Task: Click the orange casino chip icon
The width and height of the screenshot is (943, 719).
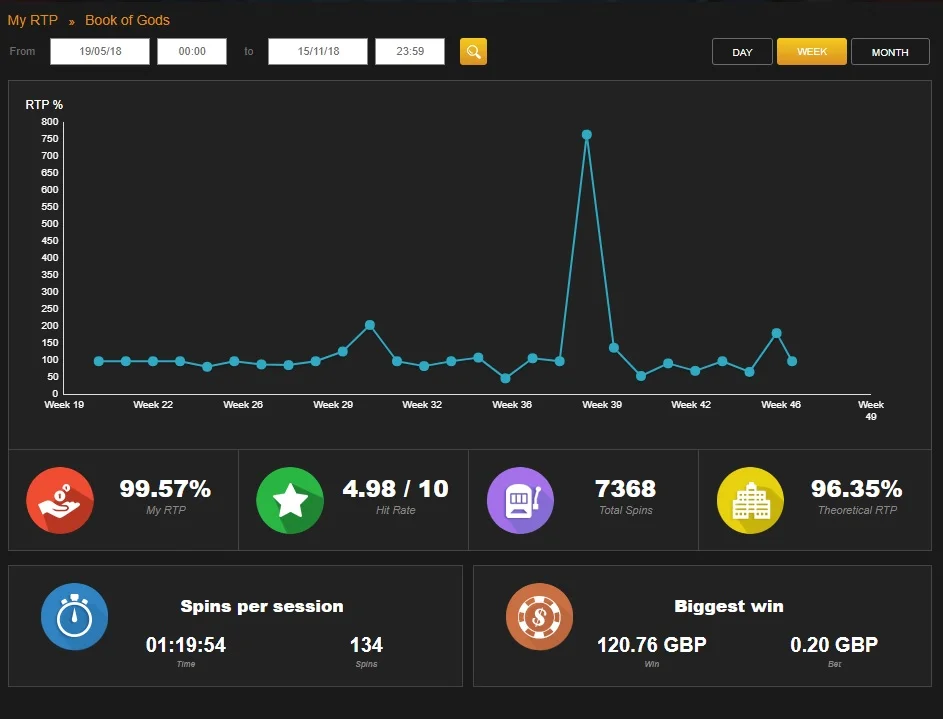Action: pyautogui.click(x=539, y=616)
